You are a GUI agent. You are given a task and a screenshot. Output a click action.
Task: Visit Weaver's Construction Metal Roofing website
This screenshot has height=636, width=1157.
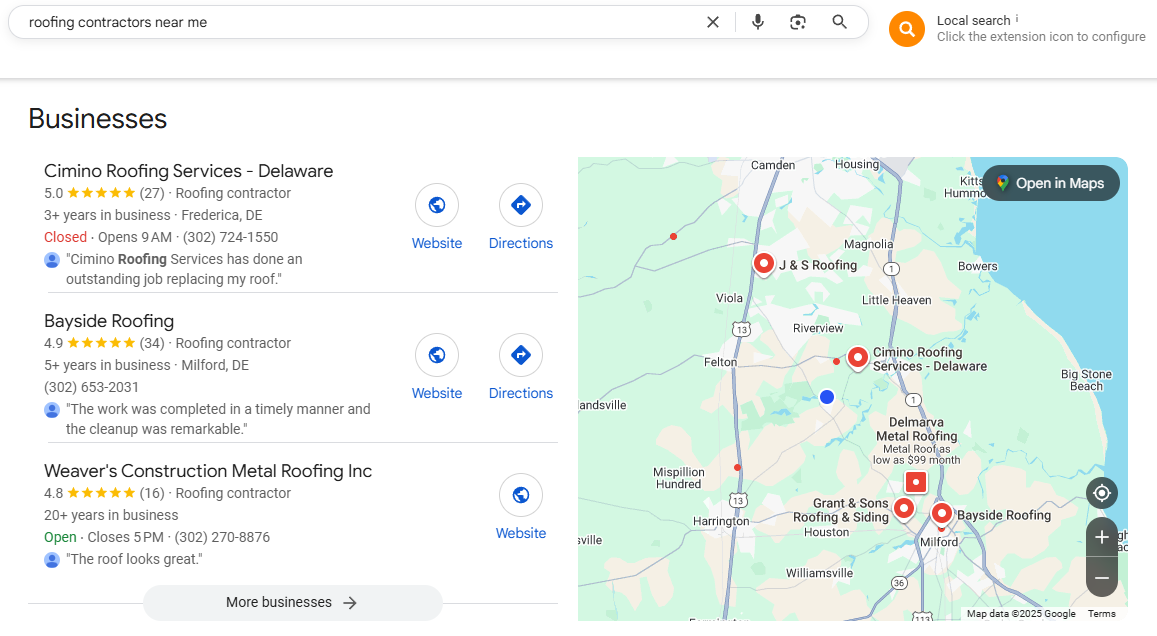(521, 496)
